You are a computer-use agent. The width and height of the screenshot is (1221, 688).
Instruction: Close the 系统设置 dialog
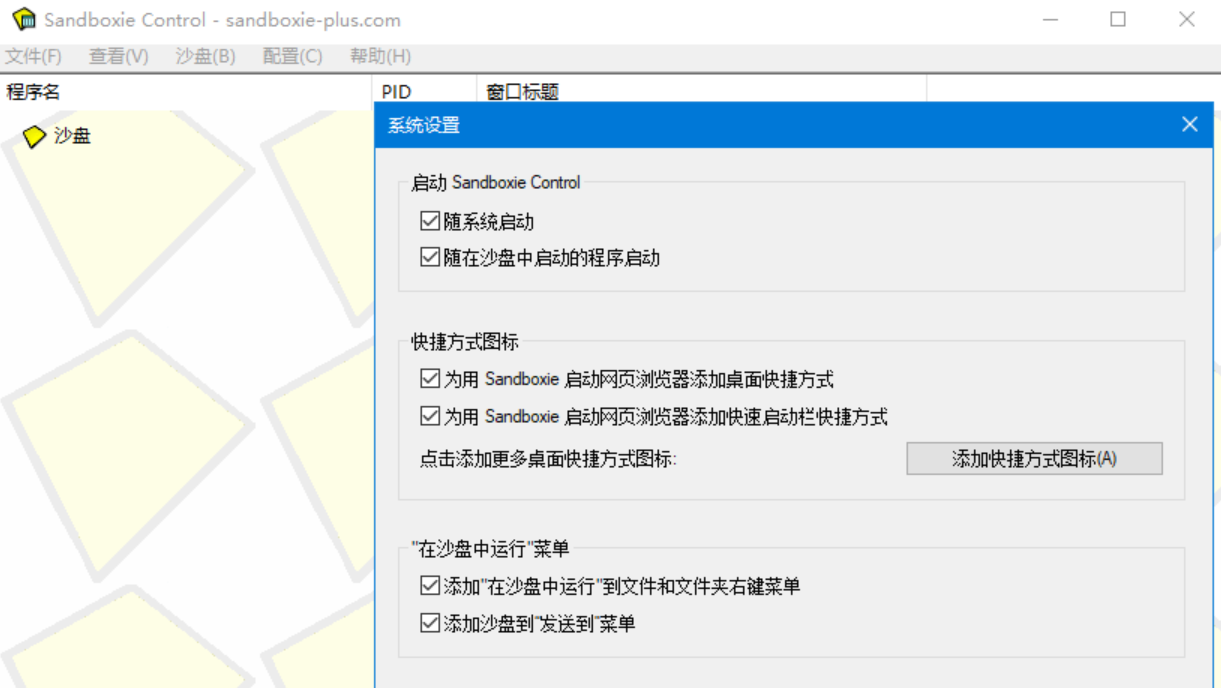1189,125
